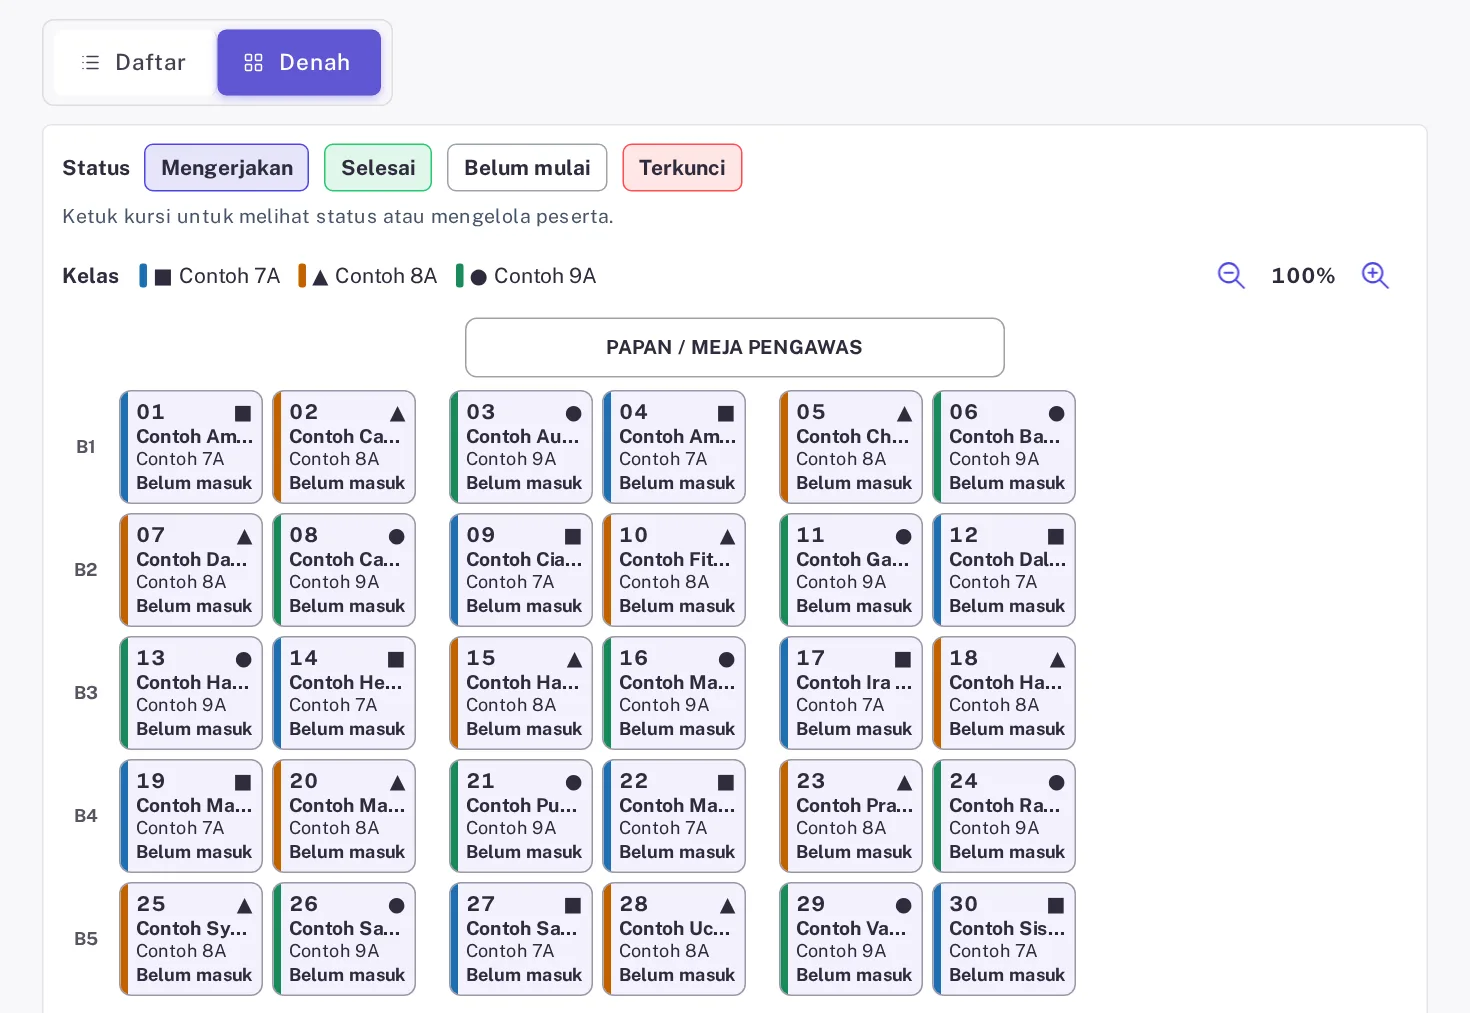Click the zoom out magnifier icon
This screenshot has height=1013, width=1470.
point(1231,275)
